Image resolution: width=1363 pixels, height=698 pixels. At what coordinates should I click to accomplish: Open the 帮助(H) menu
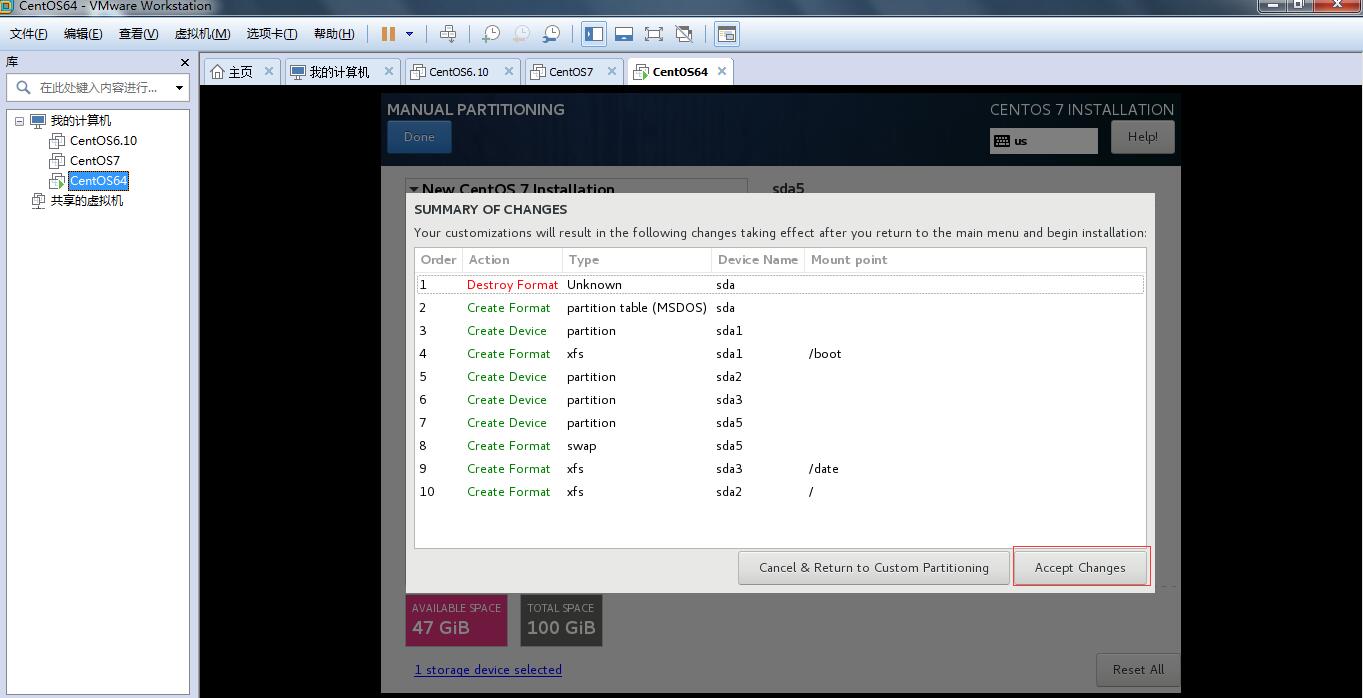click(x=334, y=34)
